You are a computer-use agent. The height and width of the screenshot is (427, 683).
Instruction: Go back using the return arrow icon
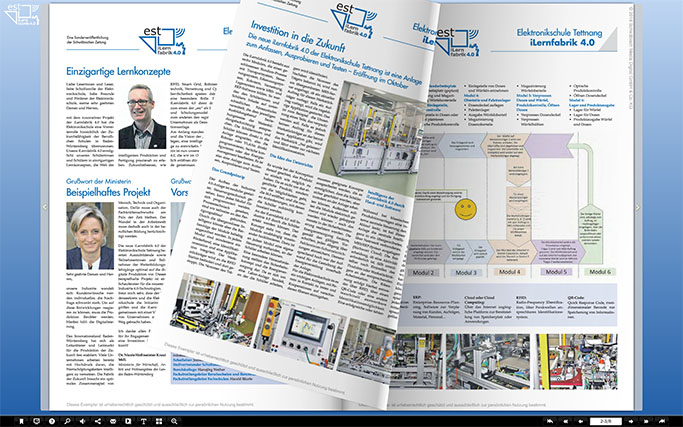(550, 421)
